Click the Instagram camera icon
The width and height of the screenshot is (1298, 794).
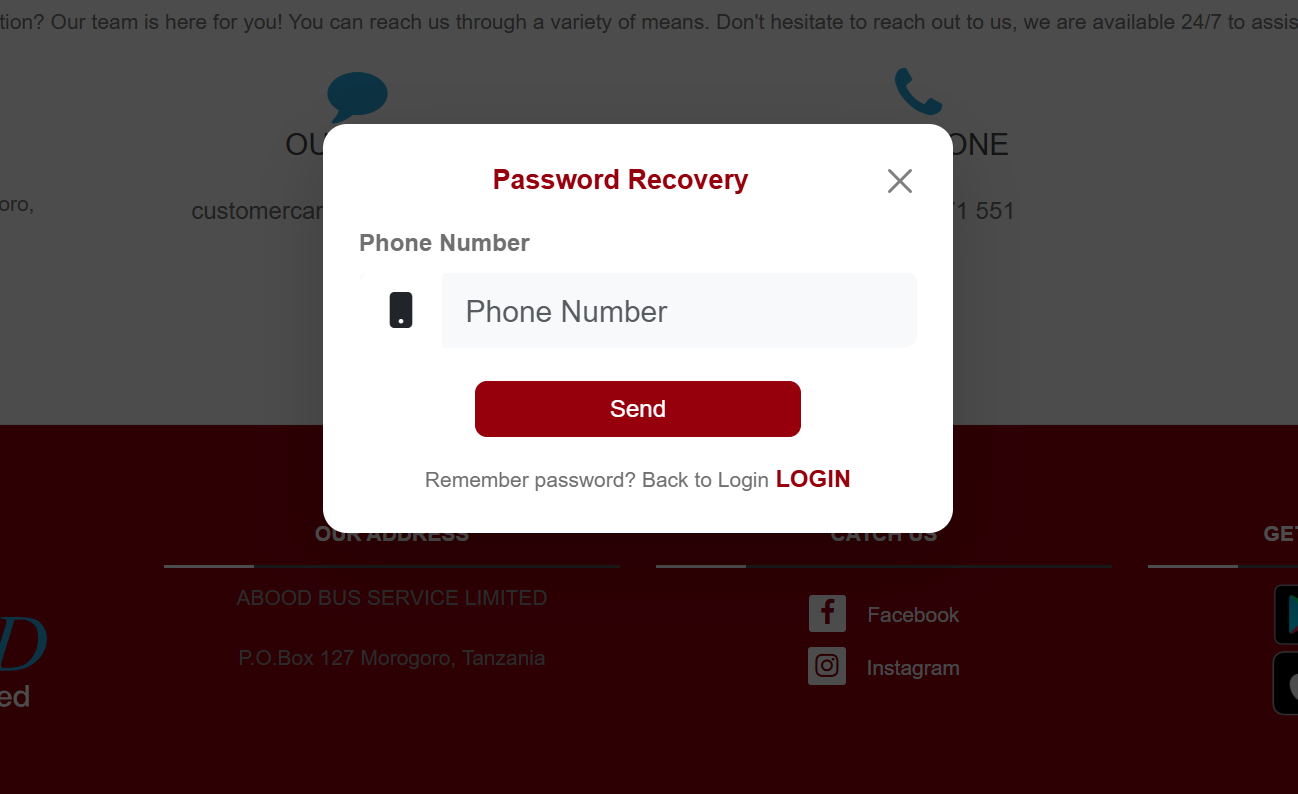[827, 666]
